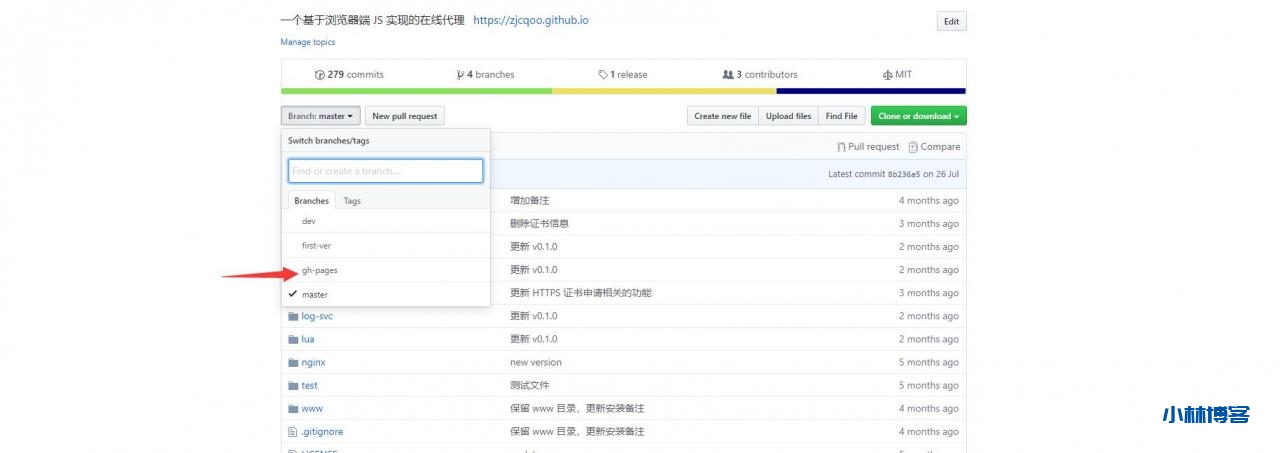Viewport: 1280px width, 453px height.
Task: Click the checkmark beside master
Action: (x=292, y=294)
